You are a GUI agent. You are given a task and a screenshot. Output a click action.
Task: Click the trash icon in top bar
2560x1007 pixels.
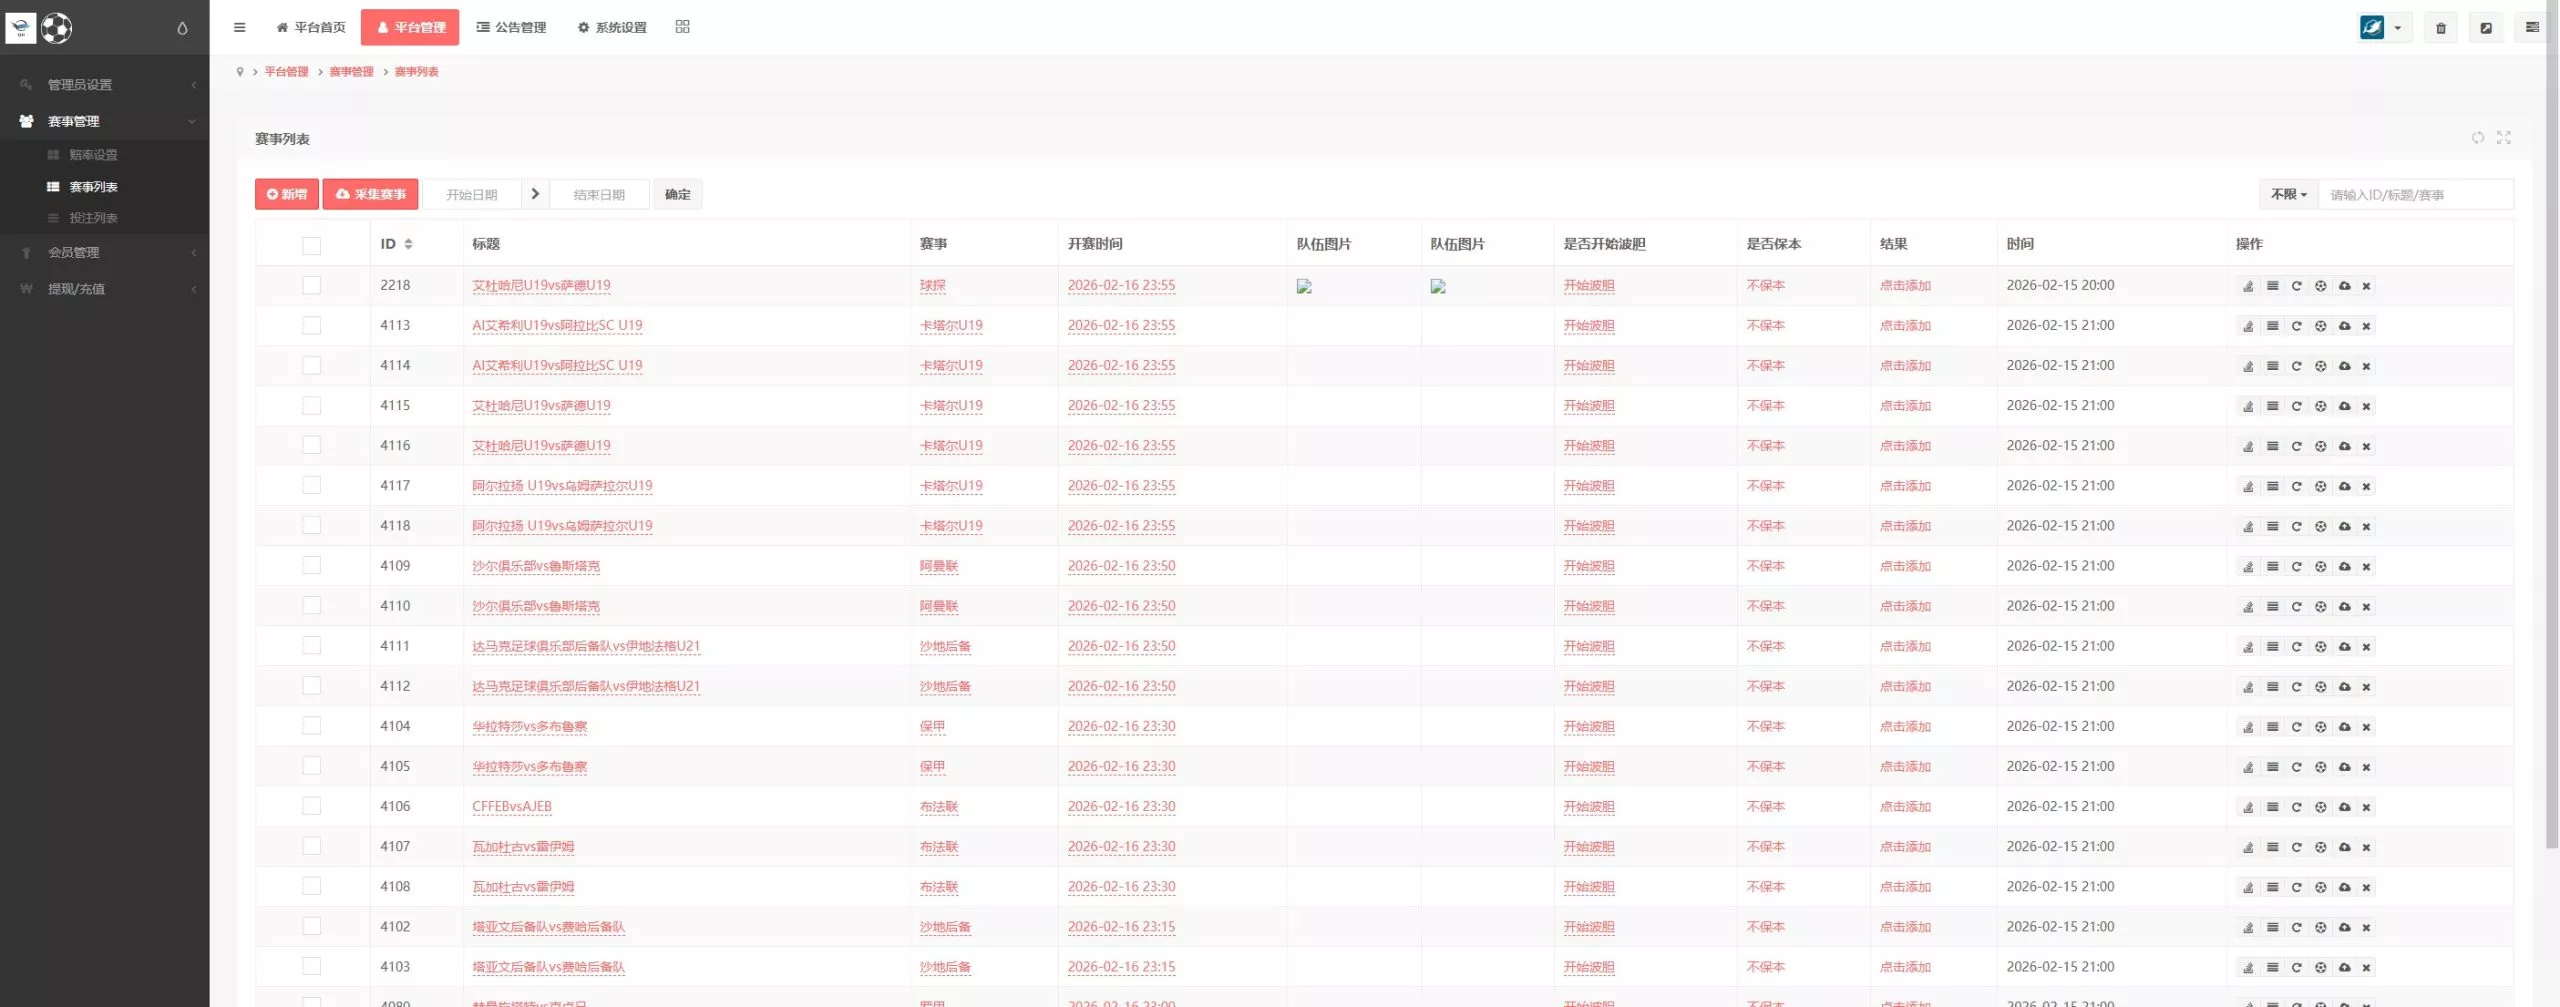[2440, 28]
